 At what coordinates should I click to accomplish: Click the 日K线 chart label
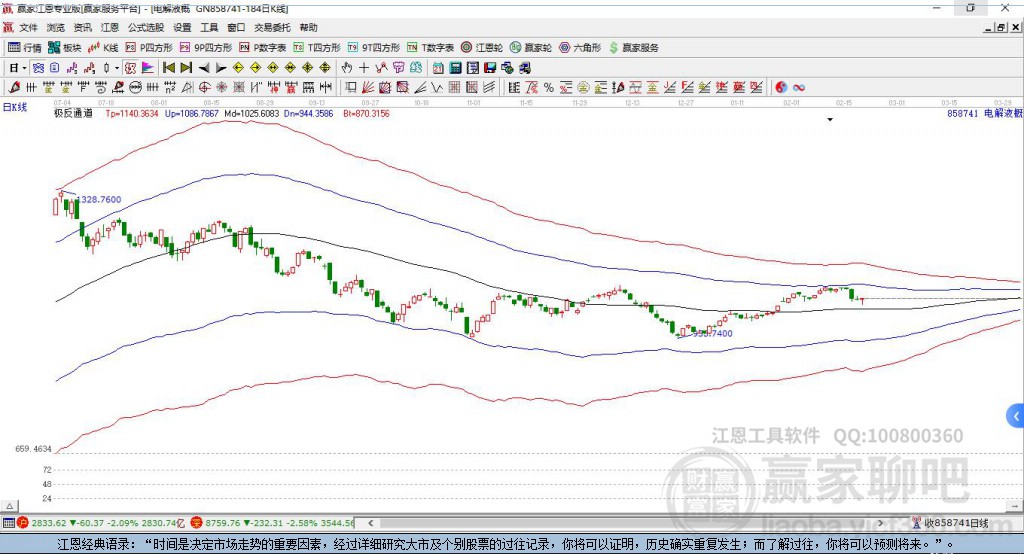tap(15, 107)
